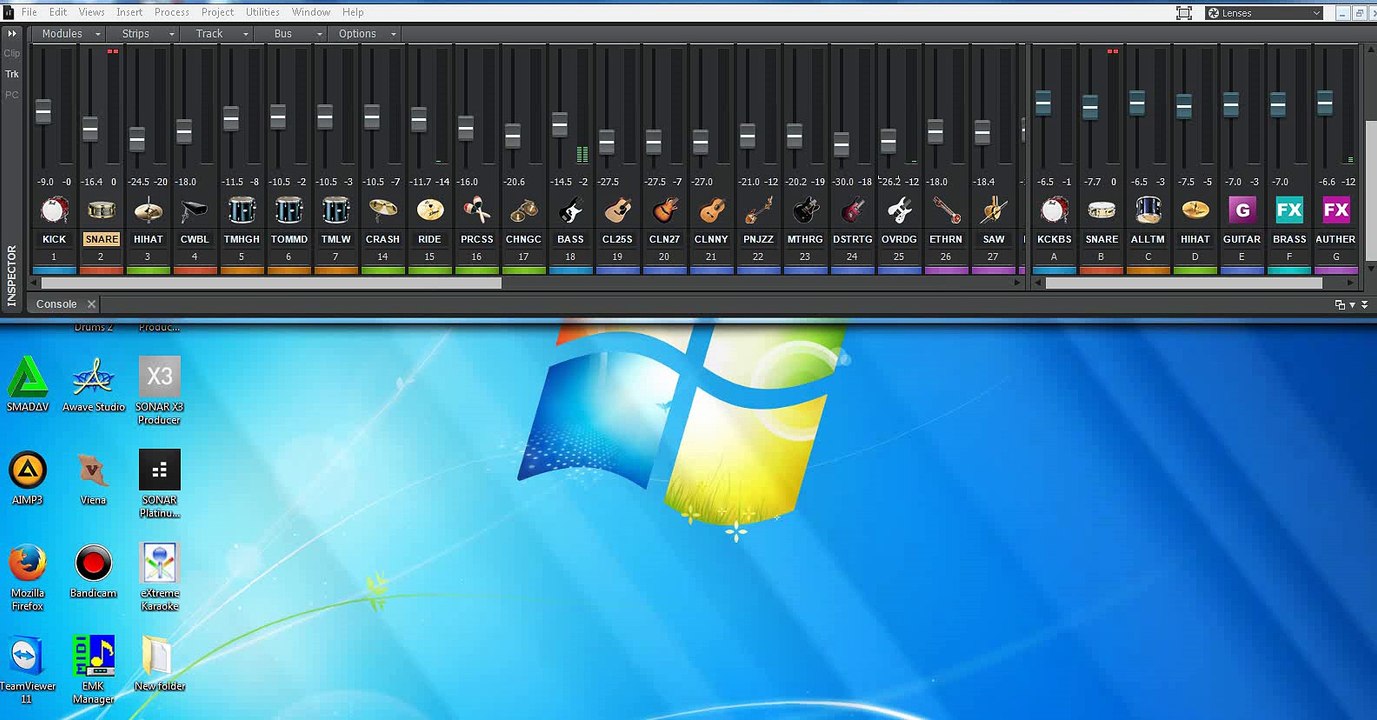Select the GUITAR bus G icon

[x=1242, y=210]
